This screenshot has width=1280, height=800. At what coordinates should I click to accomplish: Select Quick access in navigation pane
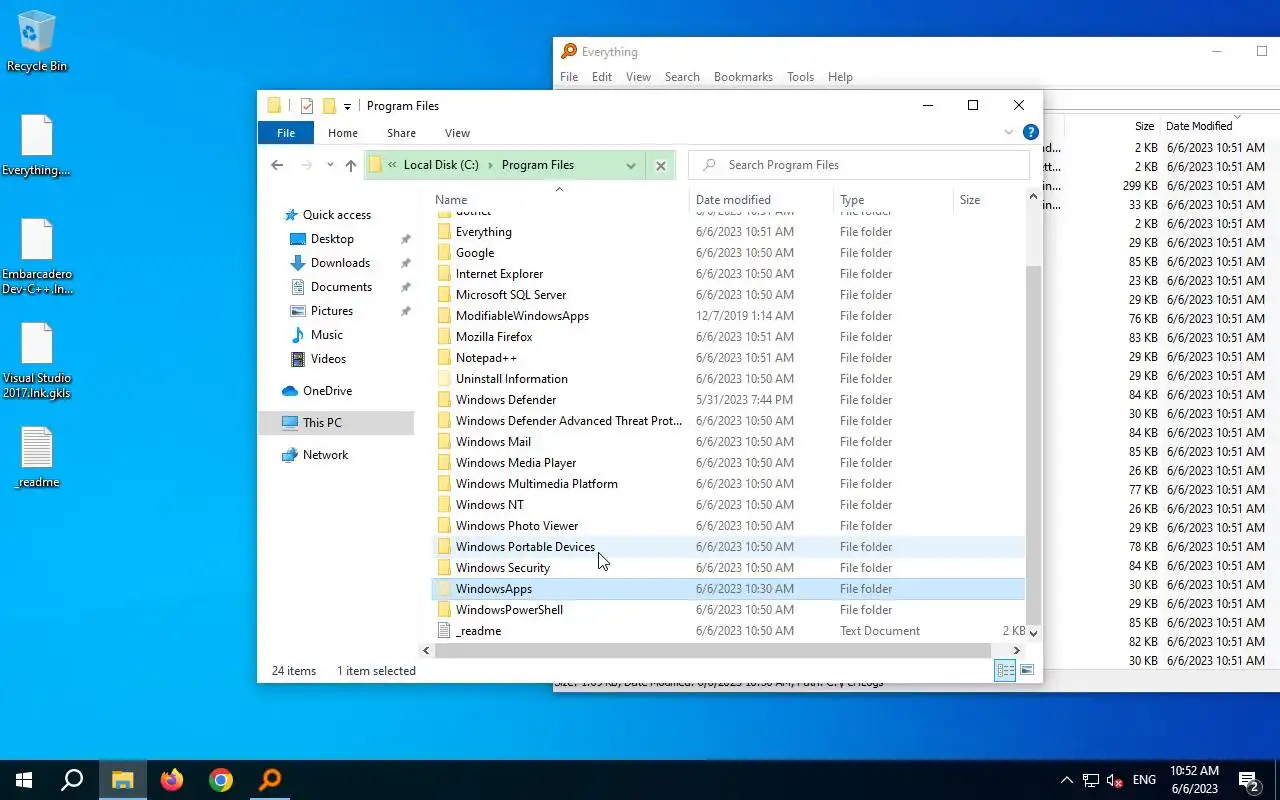click(336, 215)
